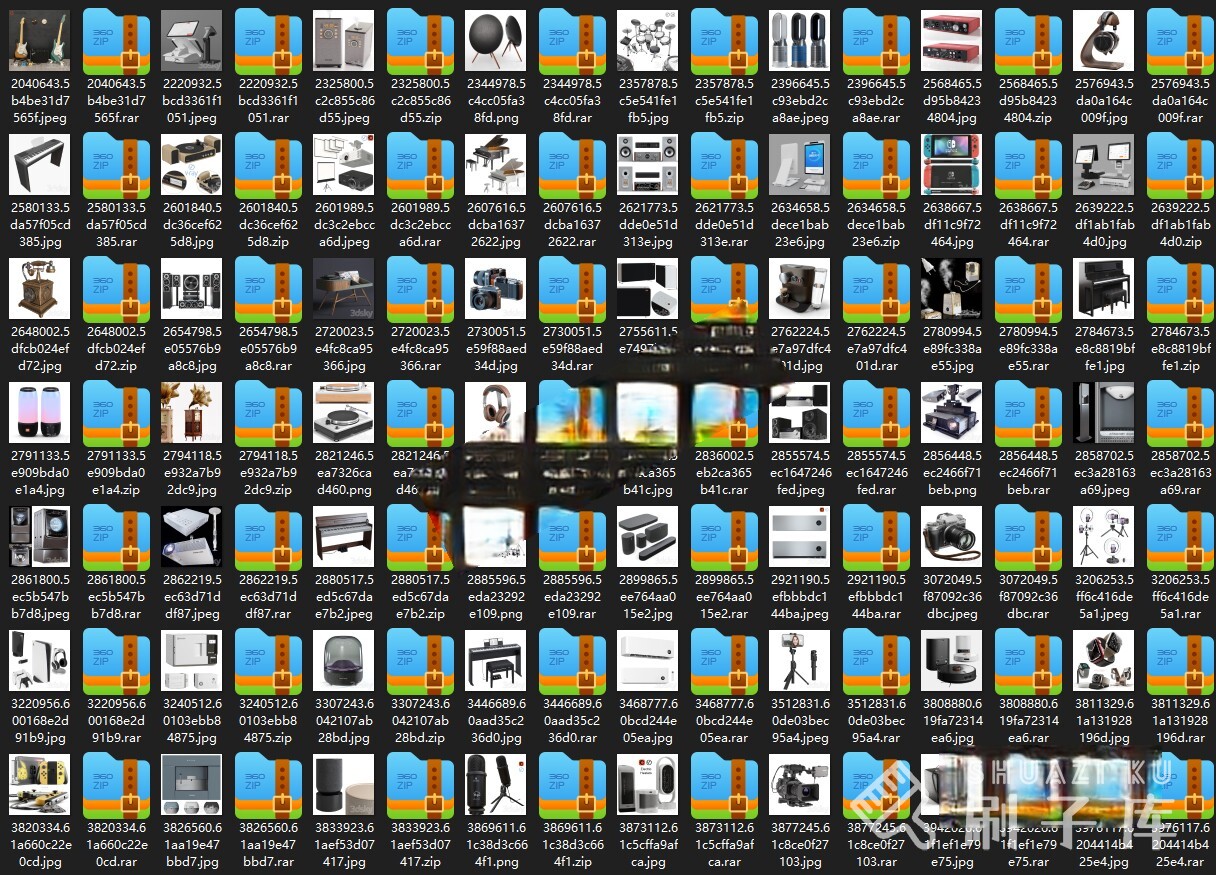Select the upright piano image 2784673

click(1104, 289)
